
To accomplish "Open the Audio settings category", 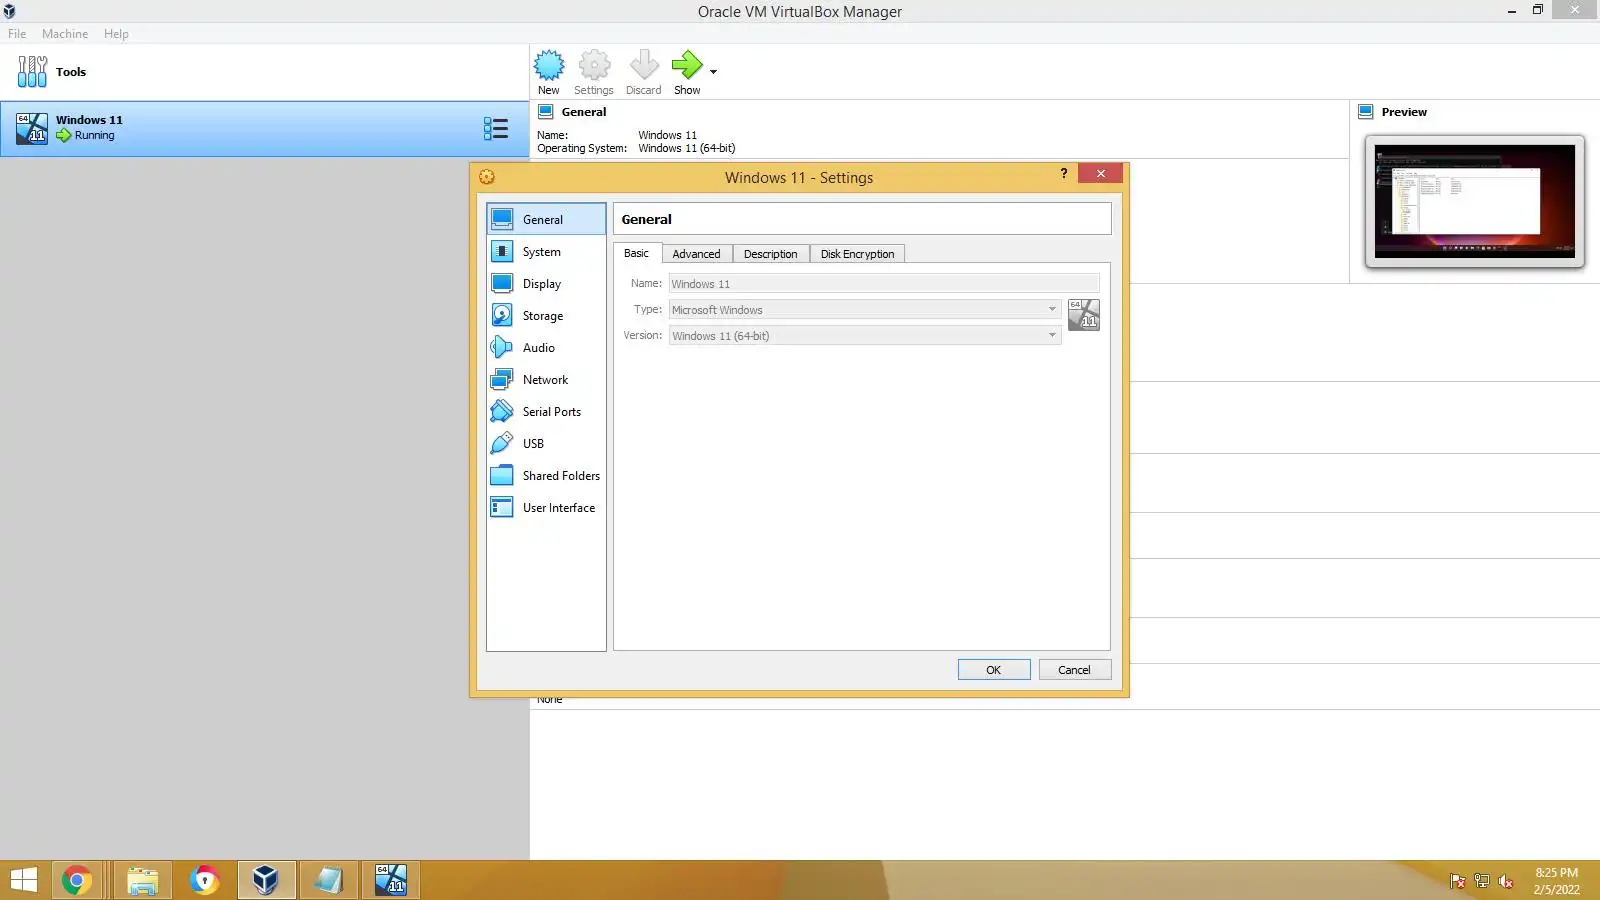I will click(546, 348).
